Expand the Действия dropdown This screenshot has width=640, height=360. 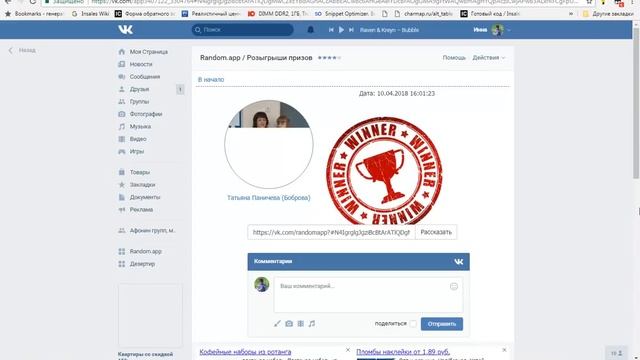pos(489,58)
